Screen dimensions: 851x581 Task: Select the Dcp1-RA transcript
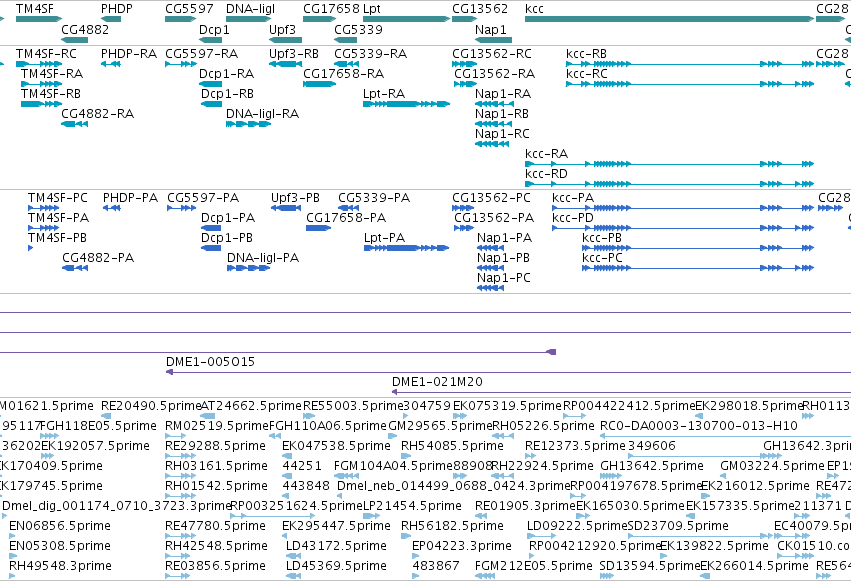[211, 84]
